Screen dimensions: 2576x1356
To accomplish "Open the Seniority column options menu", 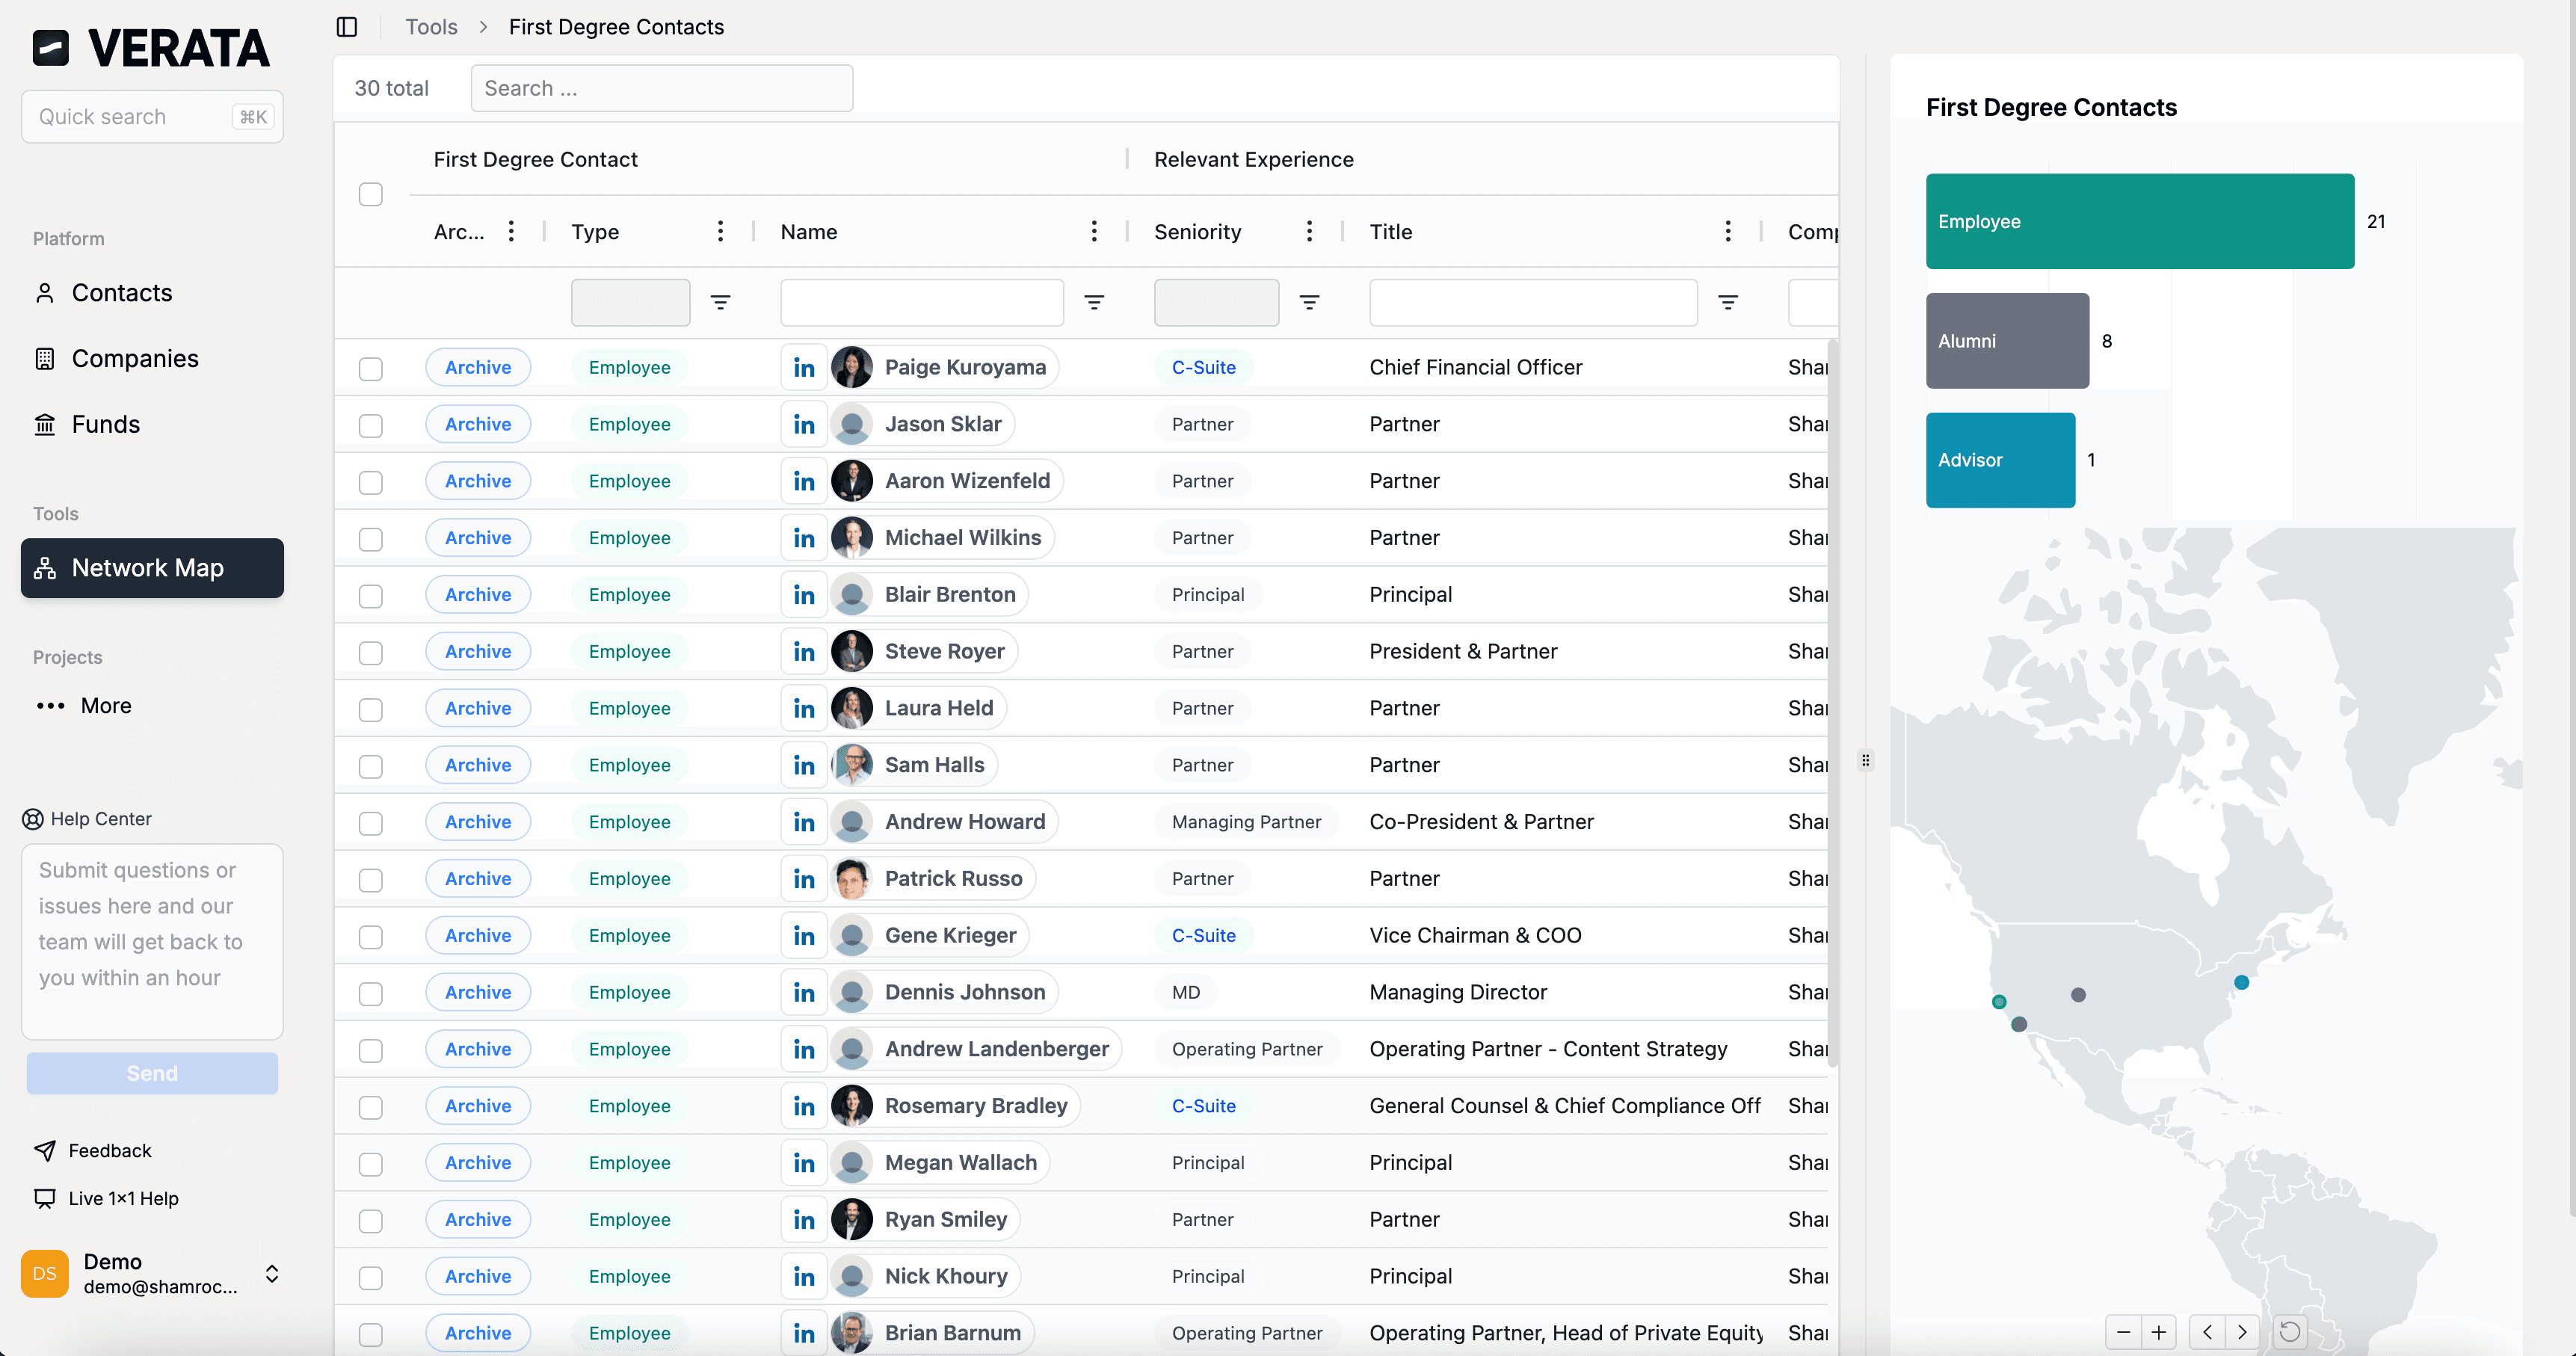I will pos(1309,230).
